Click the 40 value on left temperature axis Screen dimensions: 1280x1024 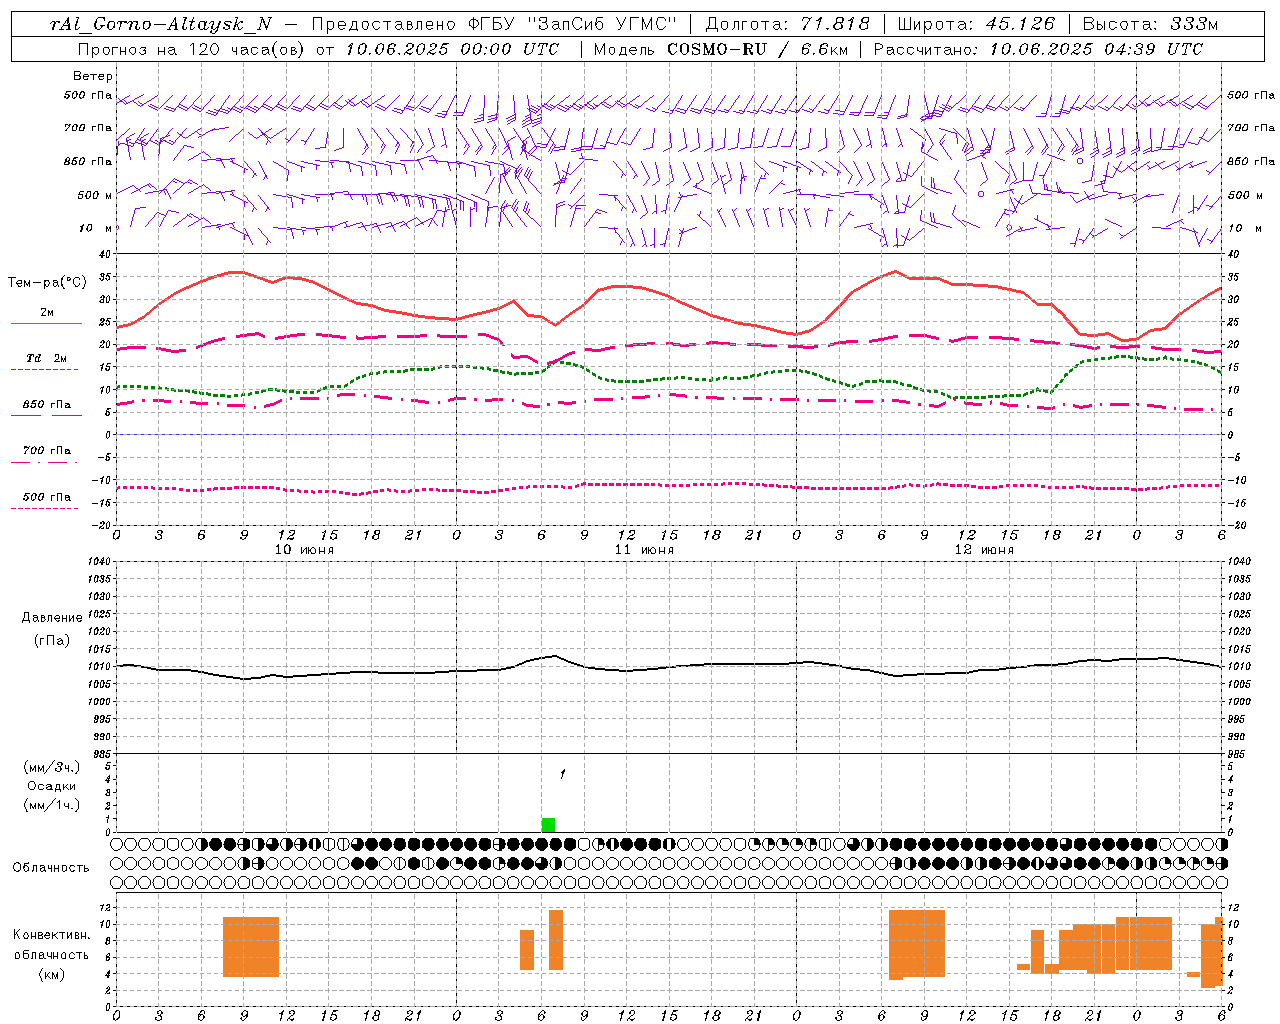click(104, 254)
